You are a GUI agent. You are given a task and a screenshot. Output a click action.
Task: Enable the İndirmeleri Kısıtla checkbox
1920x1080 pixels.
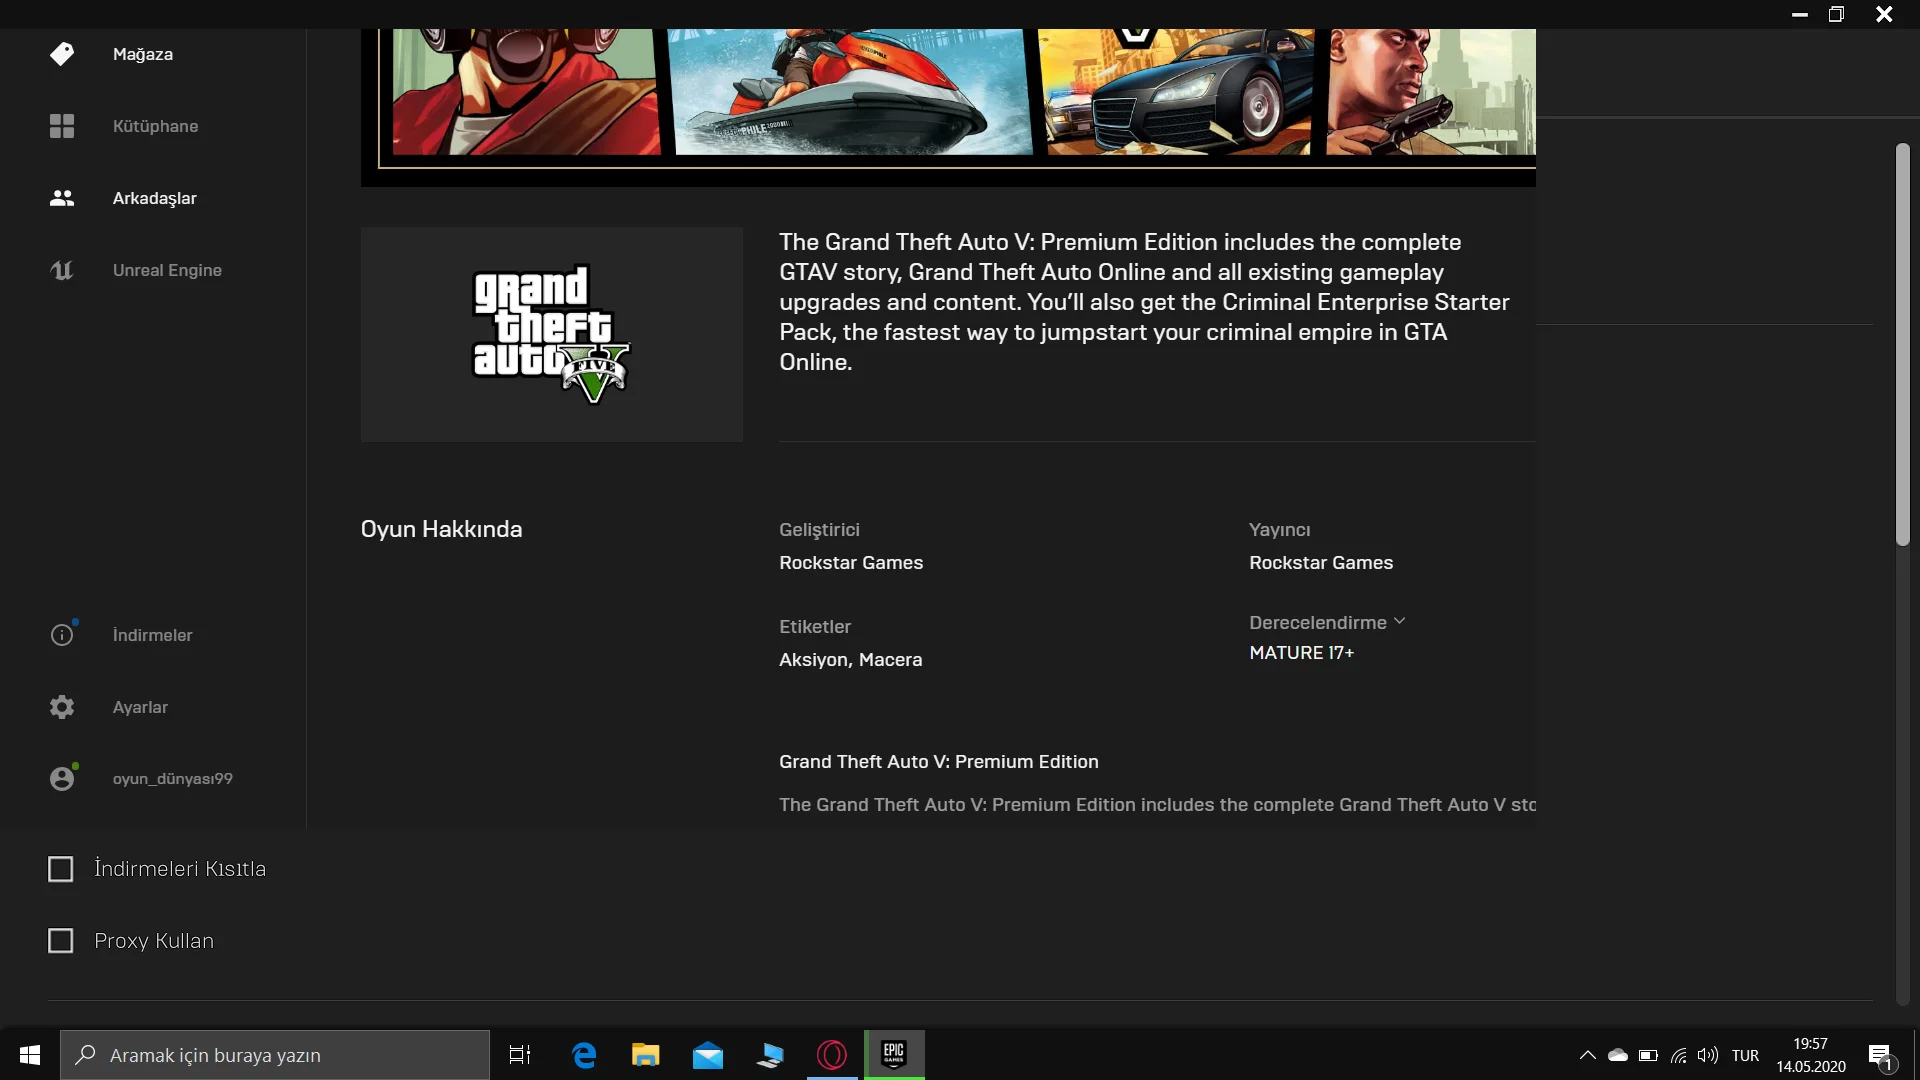(x=61, y=869)
